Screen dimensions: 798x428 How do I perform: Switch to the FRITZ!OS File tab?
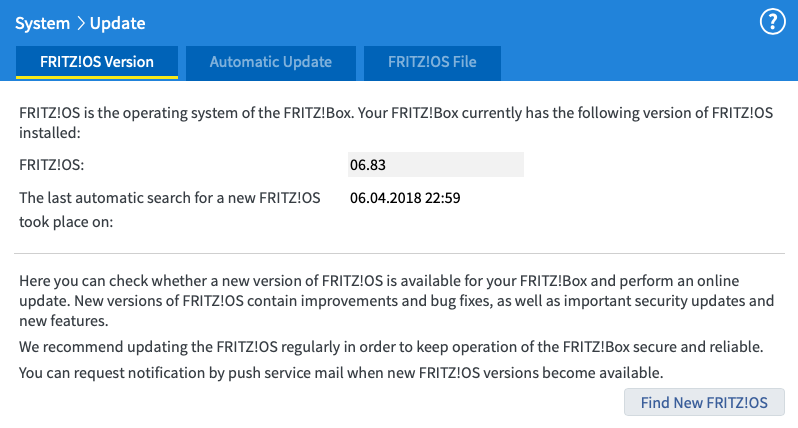(x=432, y=63)
